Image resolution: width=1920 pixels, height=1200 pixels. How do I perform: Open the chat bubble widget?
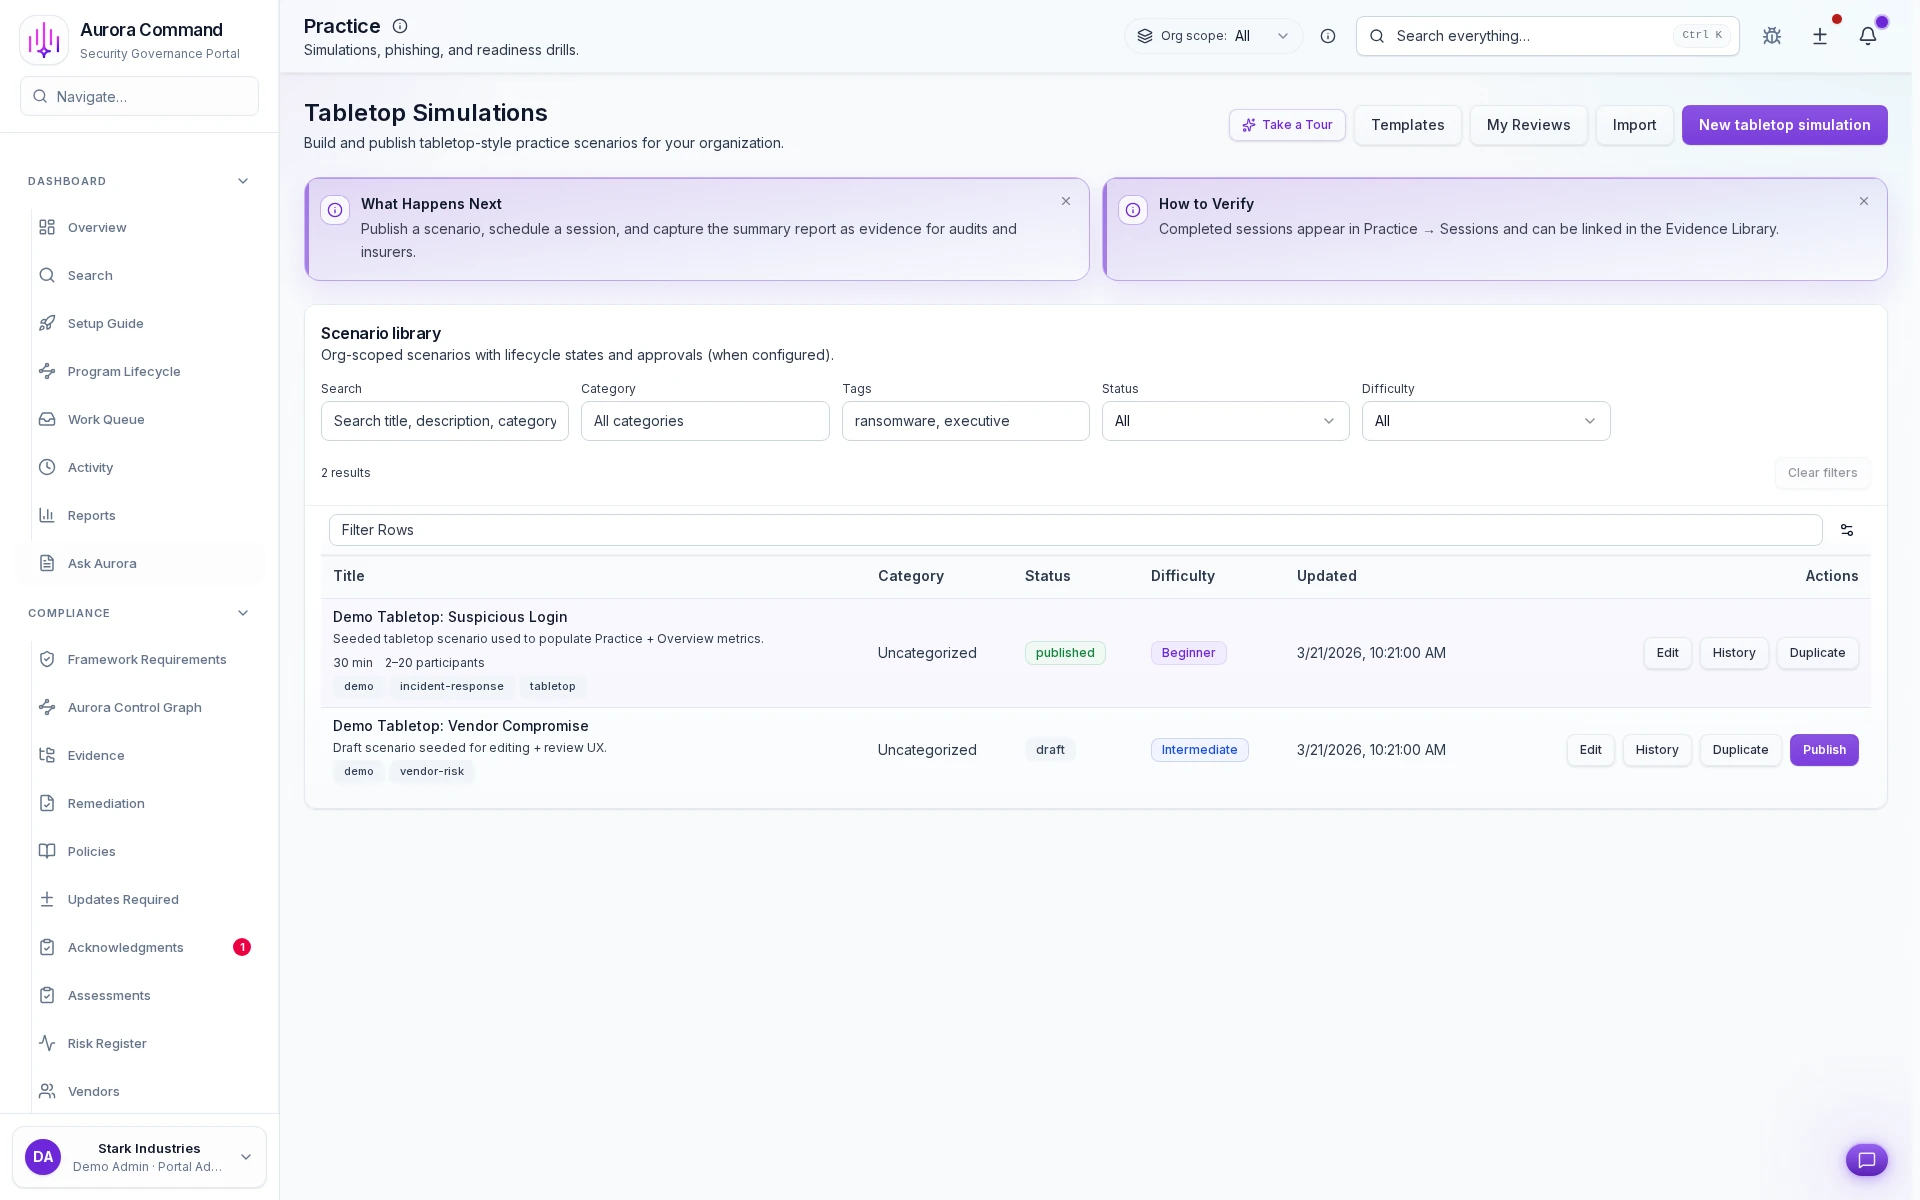tap(1866, 1159)
